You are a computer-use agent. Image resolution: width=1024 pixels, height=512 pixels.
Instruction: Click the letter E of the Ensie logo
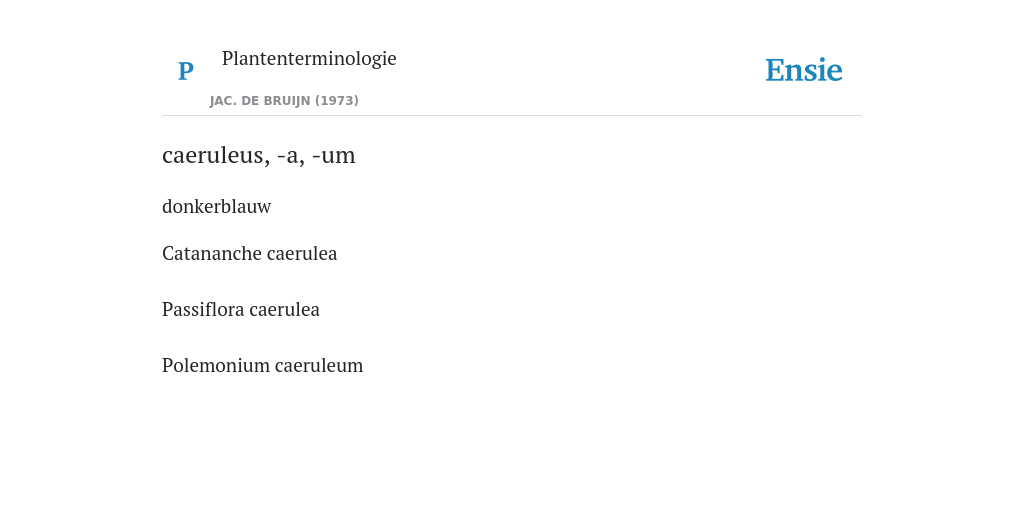775,71
